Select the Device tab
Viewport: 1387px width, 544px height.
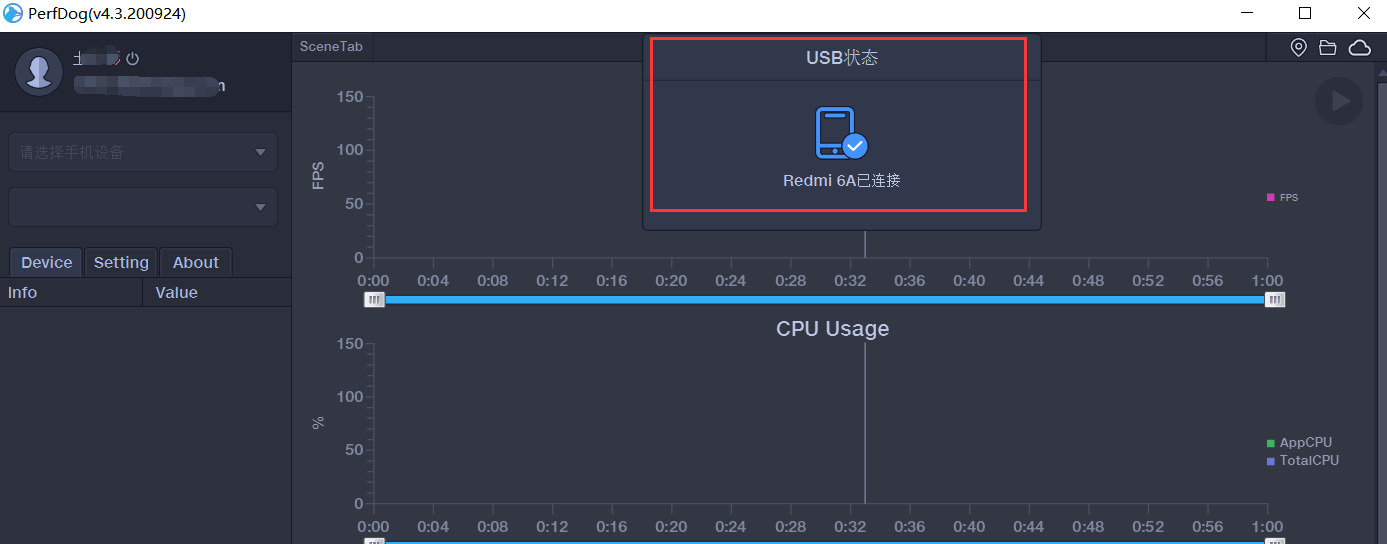(46, 262)
